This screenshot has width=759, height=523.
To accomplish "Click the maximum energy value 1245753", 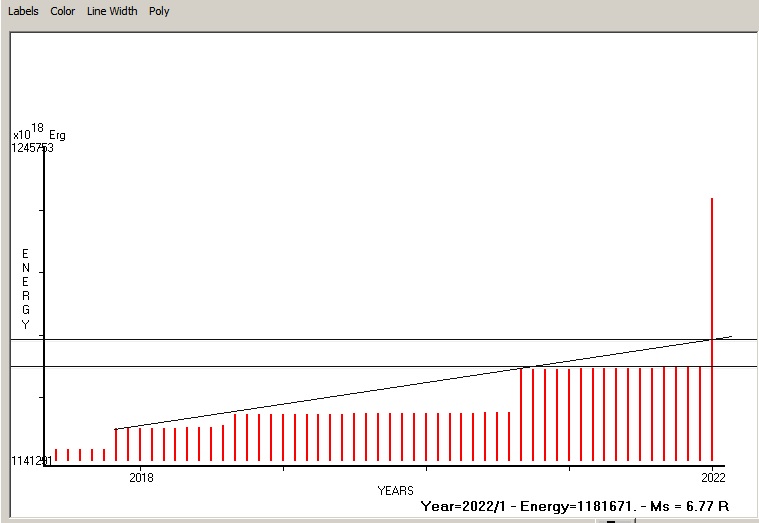I will click(x=32, y=148).
